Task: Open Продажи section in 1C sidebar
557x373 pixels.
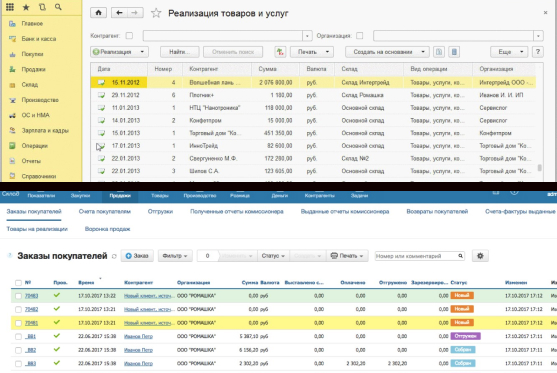Action: (33, 69)
